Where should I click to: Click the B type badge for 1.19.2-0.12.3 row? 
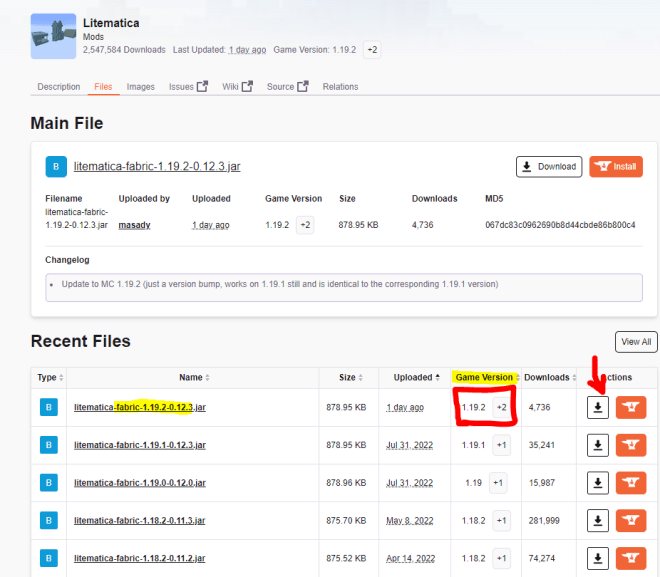(x=49, y=407)
